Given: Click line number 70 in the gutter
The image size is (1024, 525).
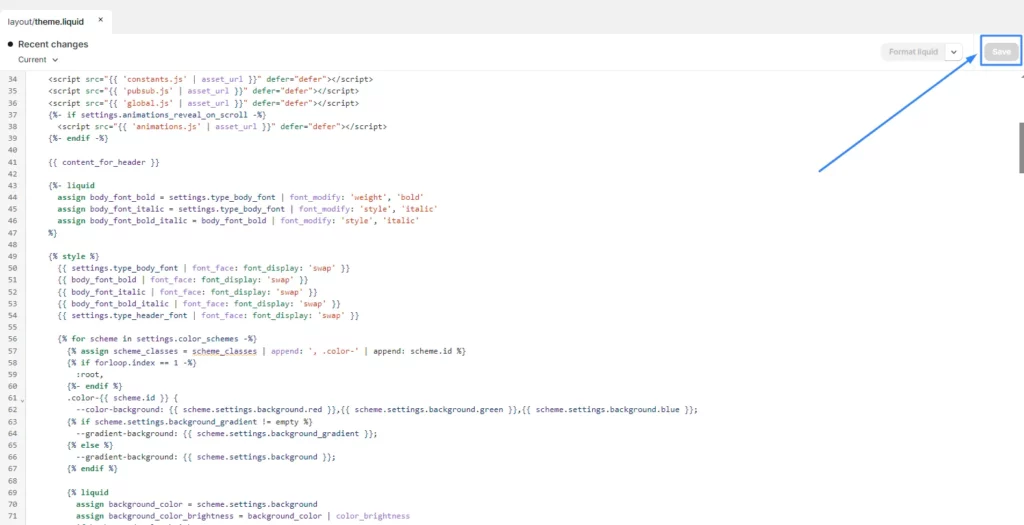Looking at the screenshot, I should pos(12,504).
